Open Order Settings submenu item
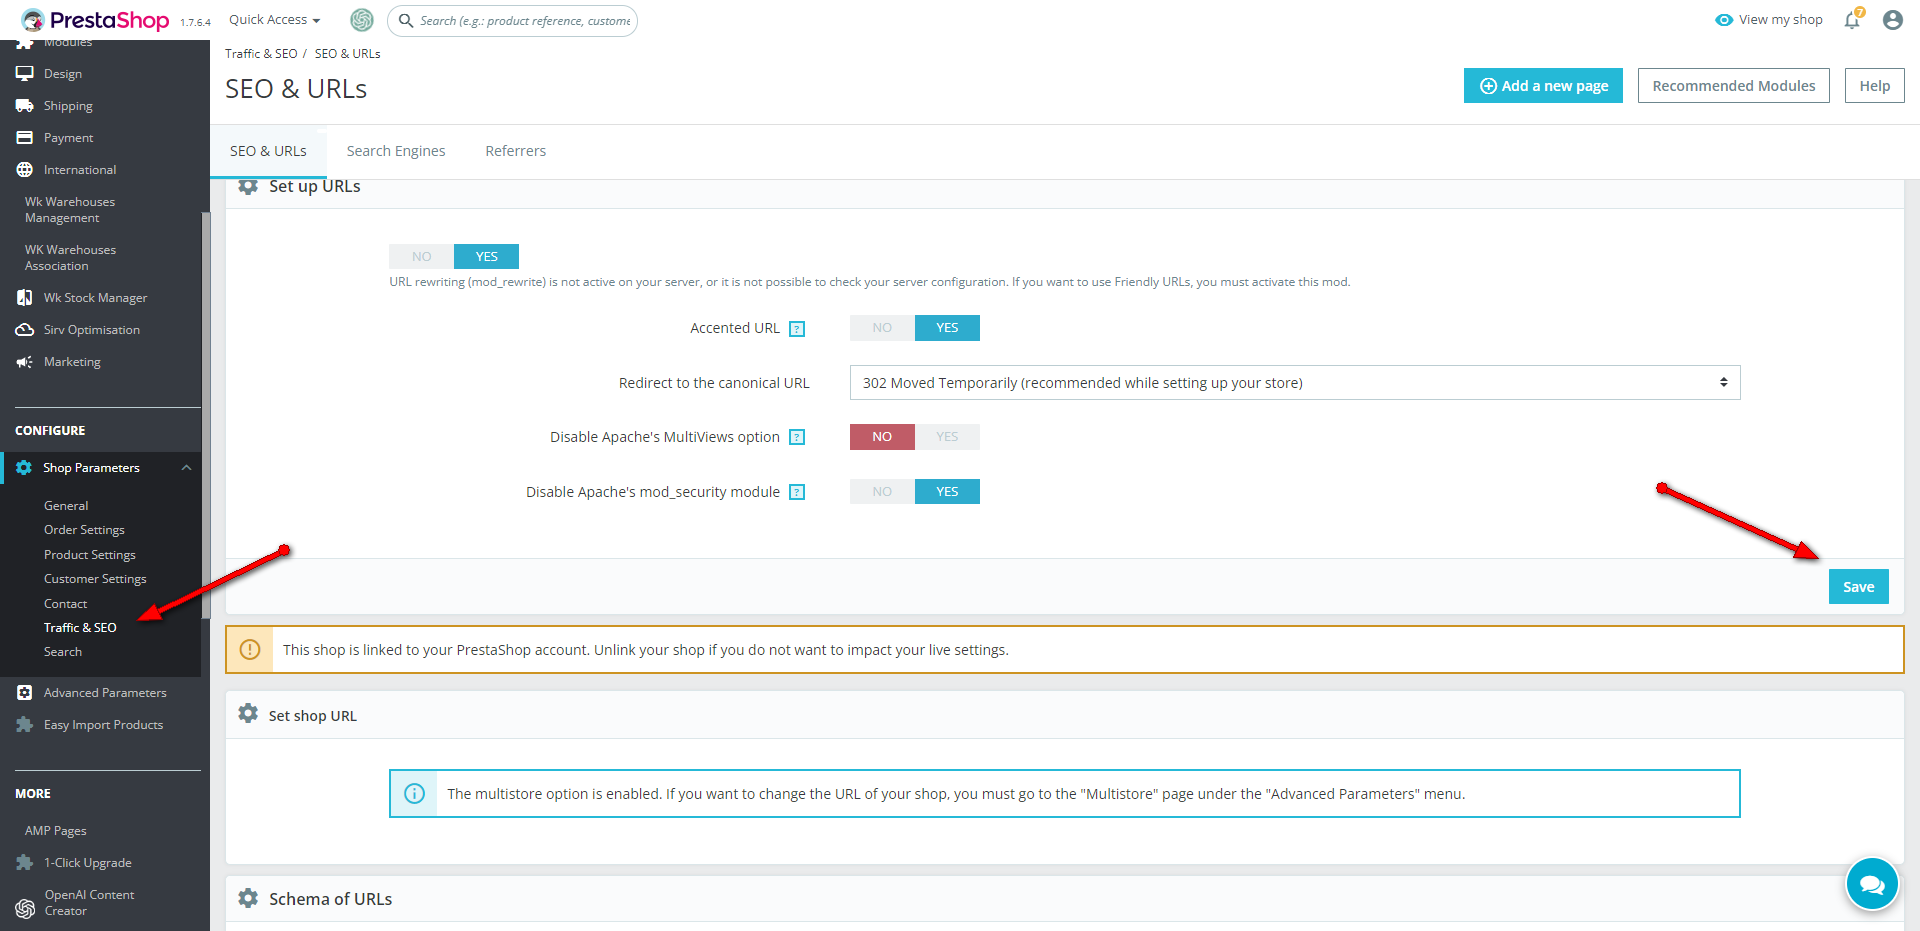 pyautogui.click(x=84, y=530)
